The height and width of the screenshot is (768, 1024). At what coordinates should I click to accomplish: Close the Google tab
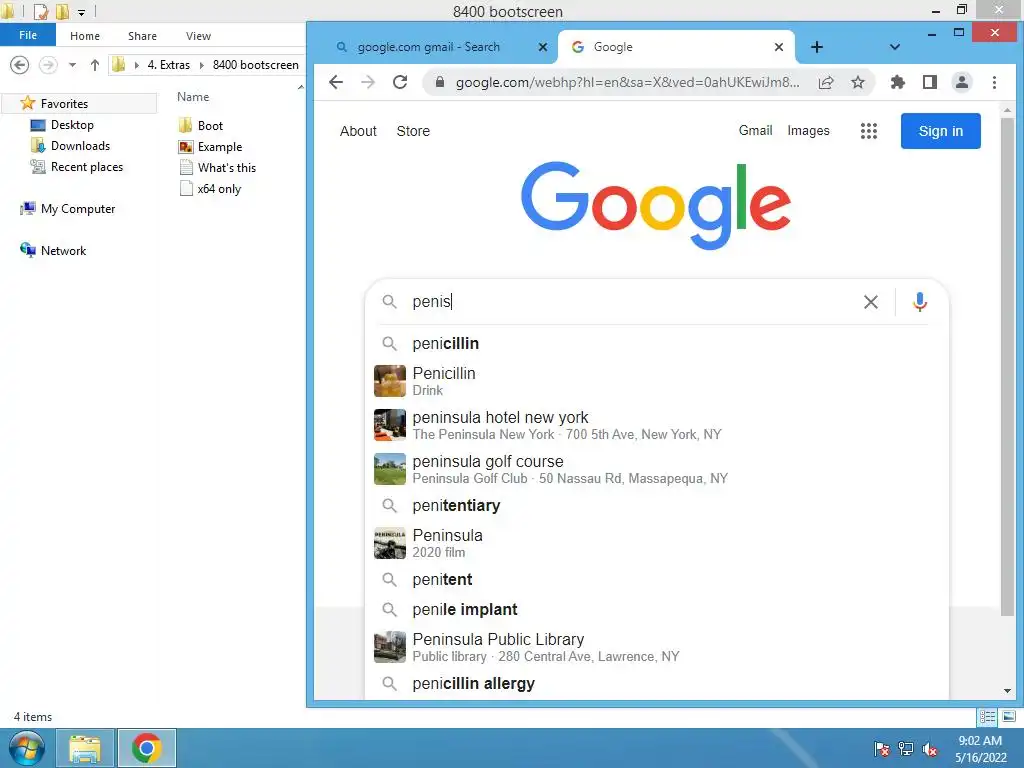coord(778,47)
